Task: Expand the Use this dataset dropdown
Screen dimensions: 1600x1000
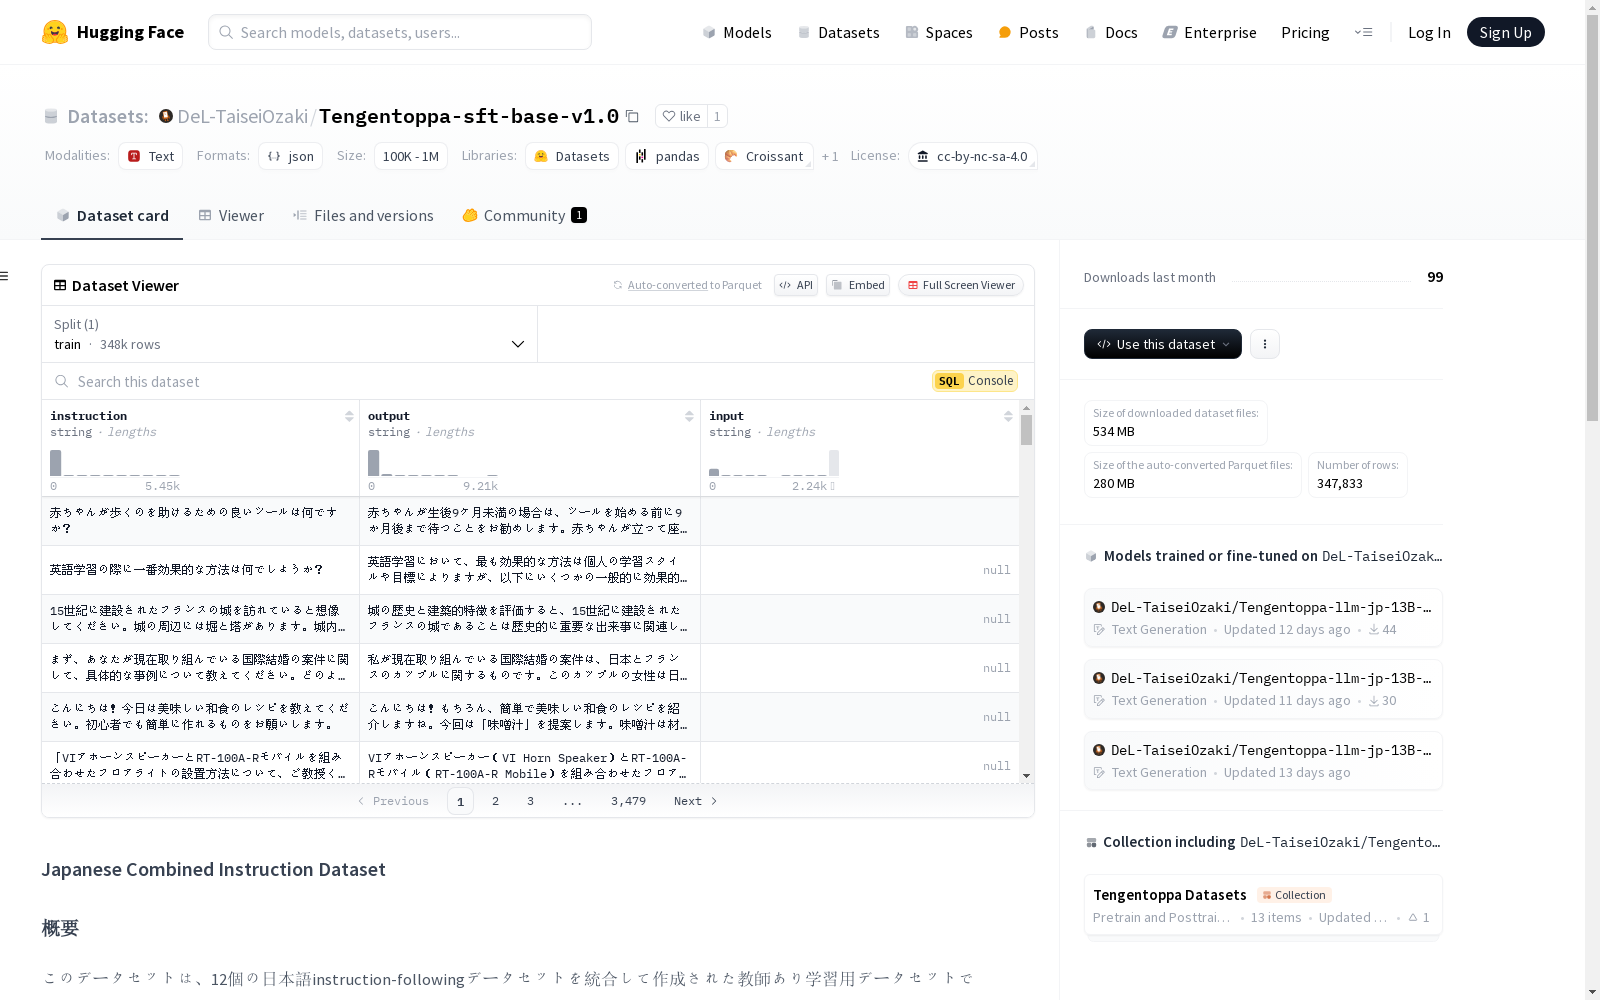Action: click(1163, 344)
